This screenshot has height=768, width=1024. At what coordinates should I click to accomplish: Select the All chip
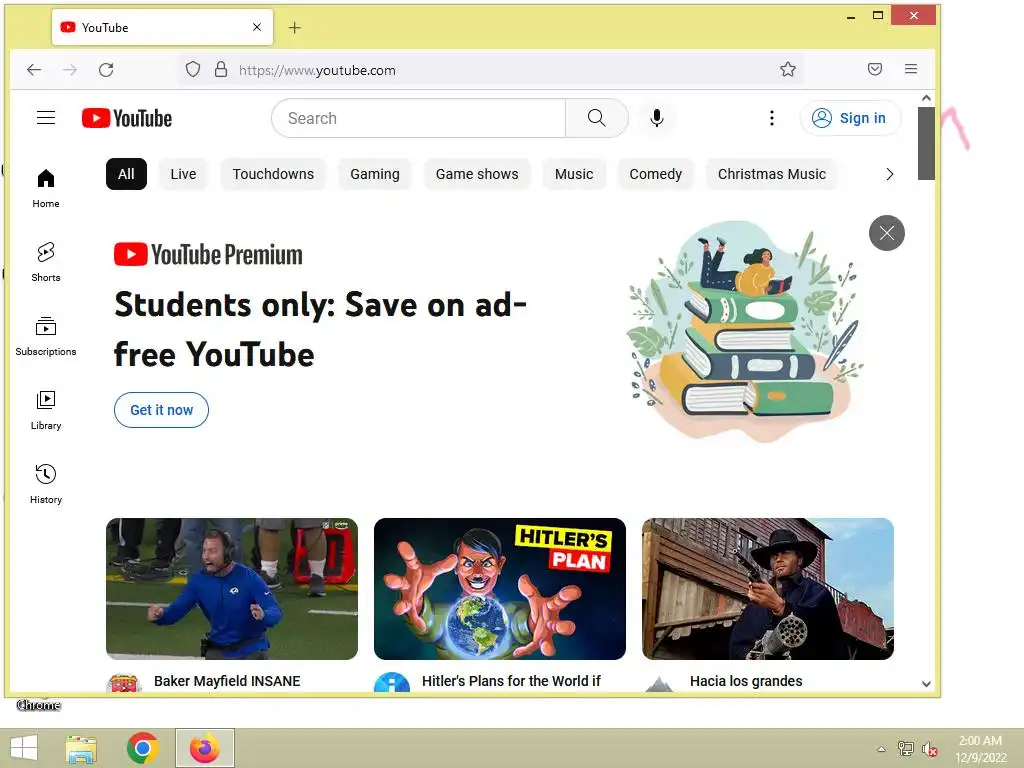pos(126,174)
